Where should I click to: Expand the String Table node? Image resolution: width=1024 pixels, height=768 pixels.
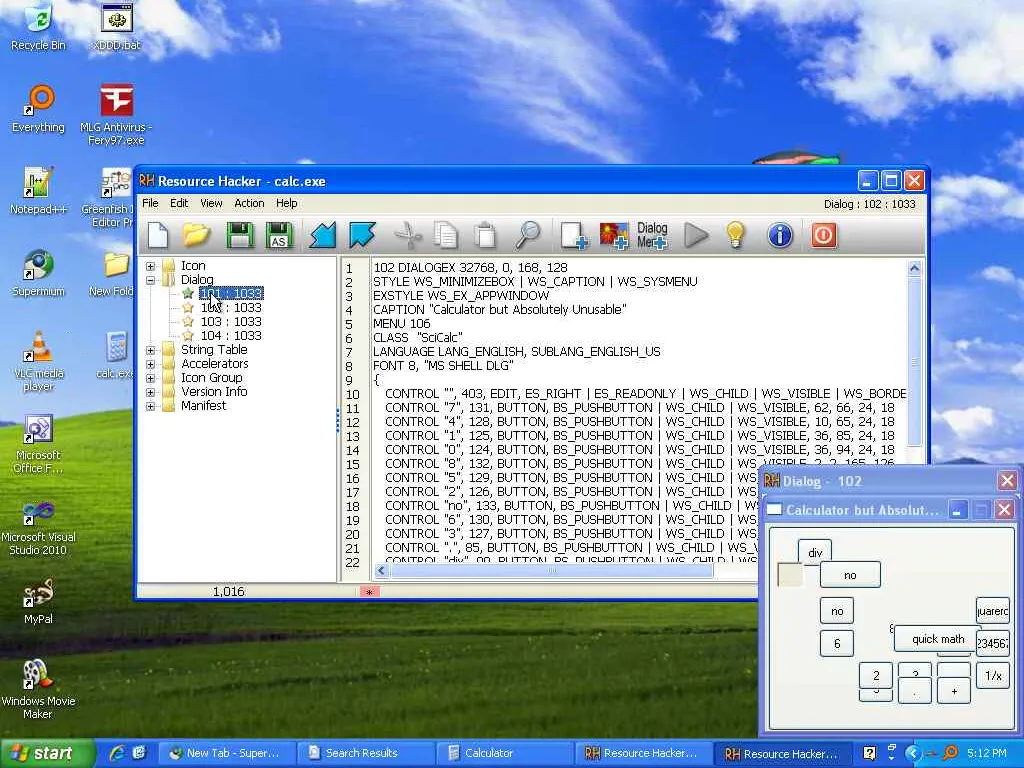[x=150, y=350]
